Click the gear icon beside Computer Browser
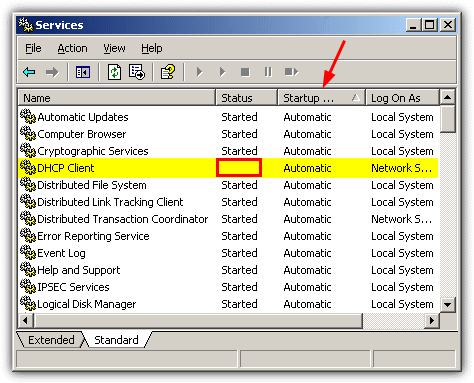The height and width of the screenshot is (383, 474). pyautogui.click(x=28, y=133)
